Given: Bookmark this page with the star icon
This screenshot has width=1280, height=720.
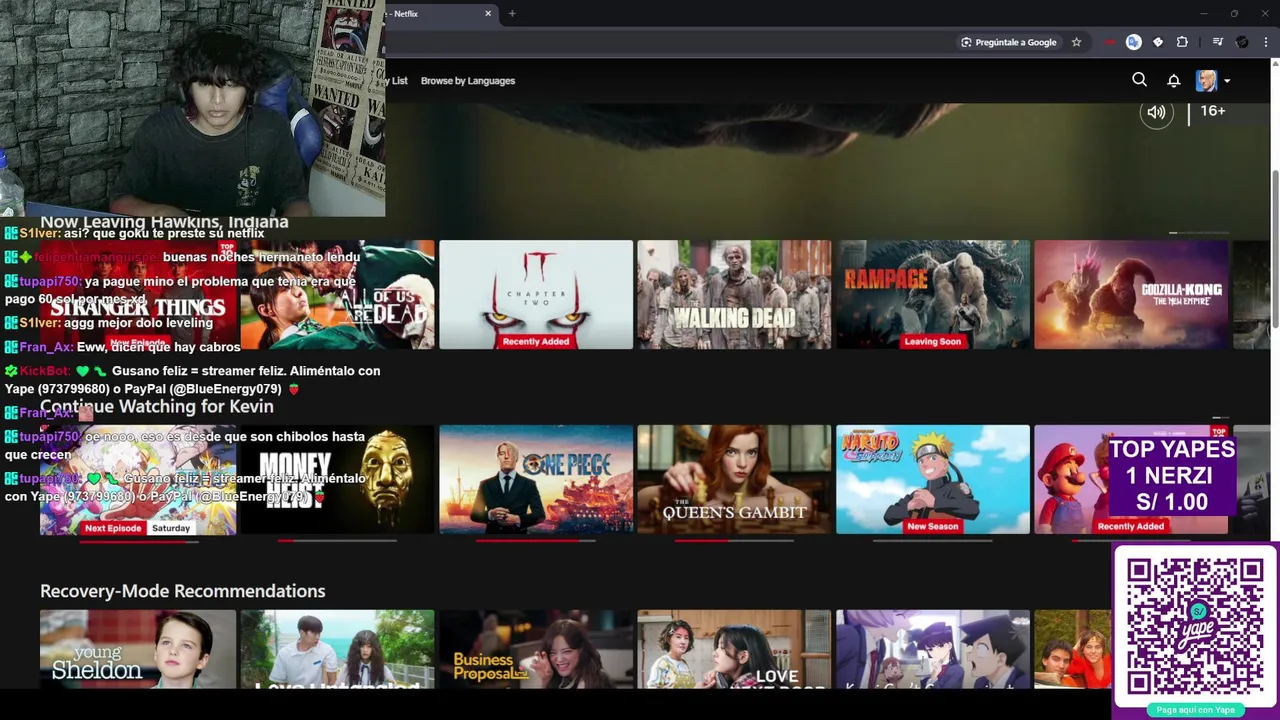Looking at the screenshot, I should pos(1076,42).
